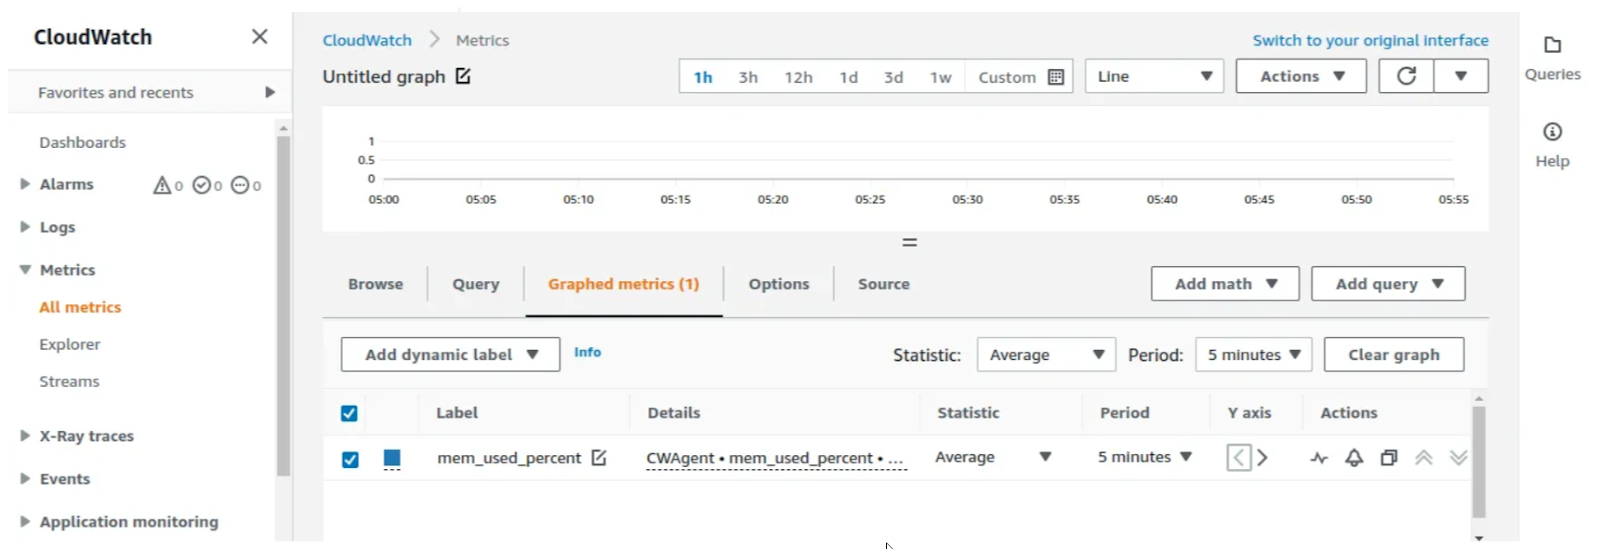
Task: Open the Browse tab
Action: coord(376,284)
